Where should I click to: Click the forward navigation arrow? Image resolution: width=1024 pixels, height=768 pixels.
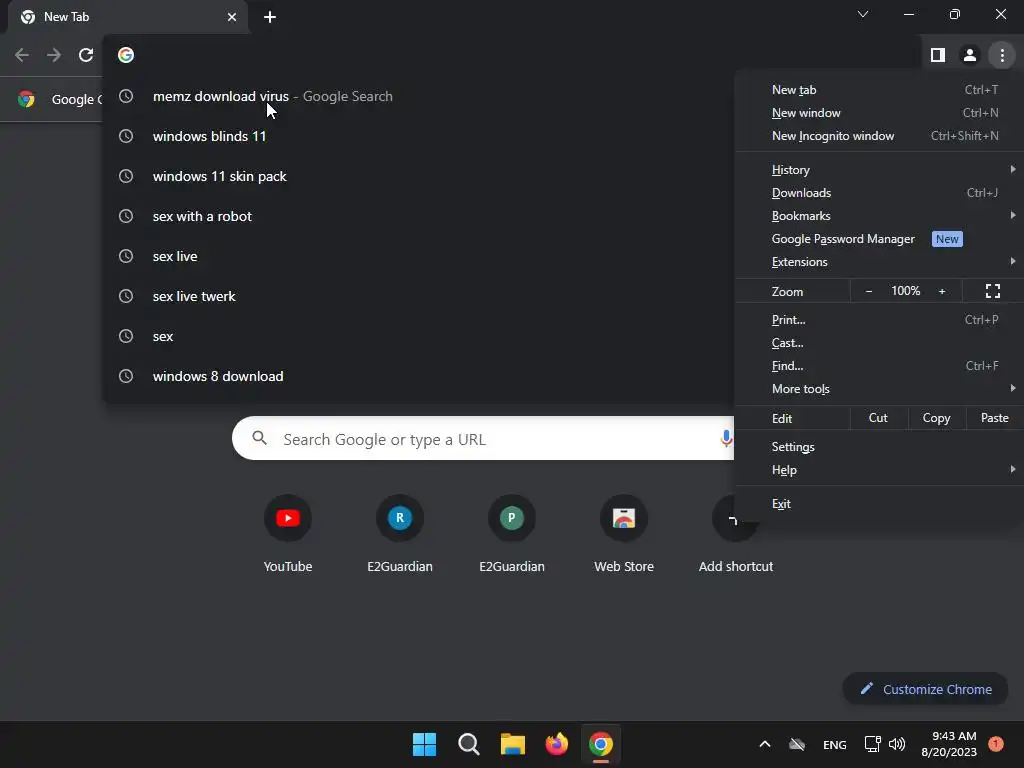54,55
